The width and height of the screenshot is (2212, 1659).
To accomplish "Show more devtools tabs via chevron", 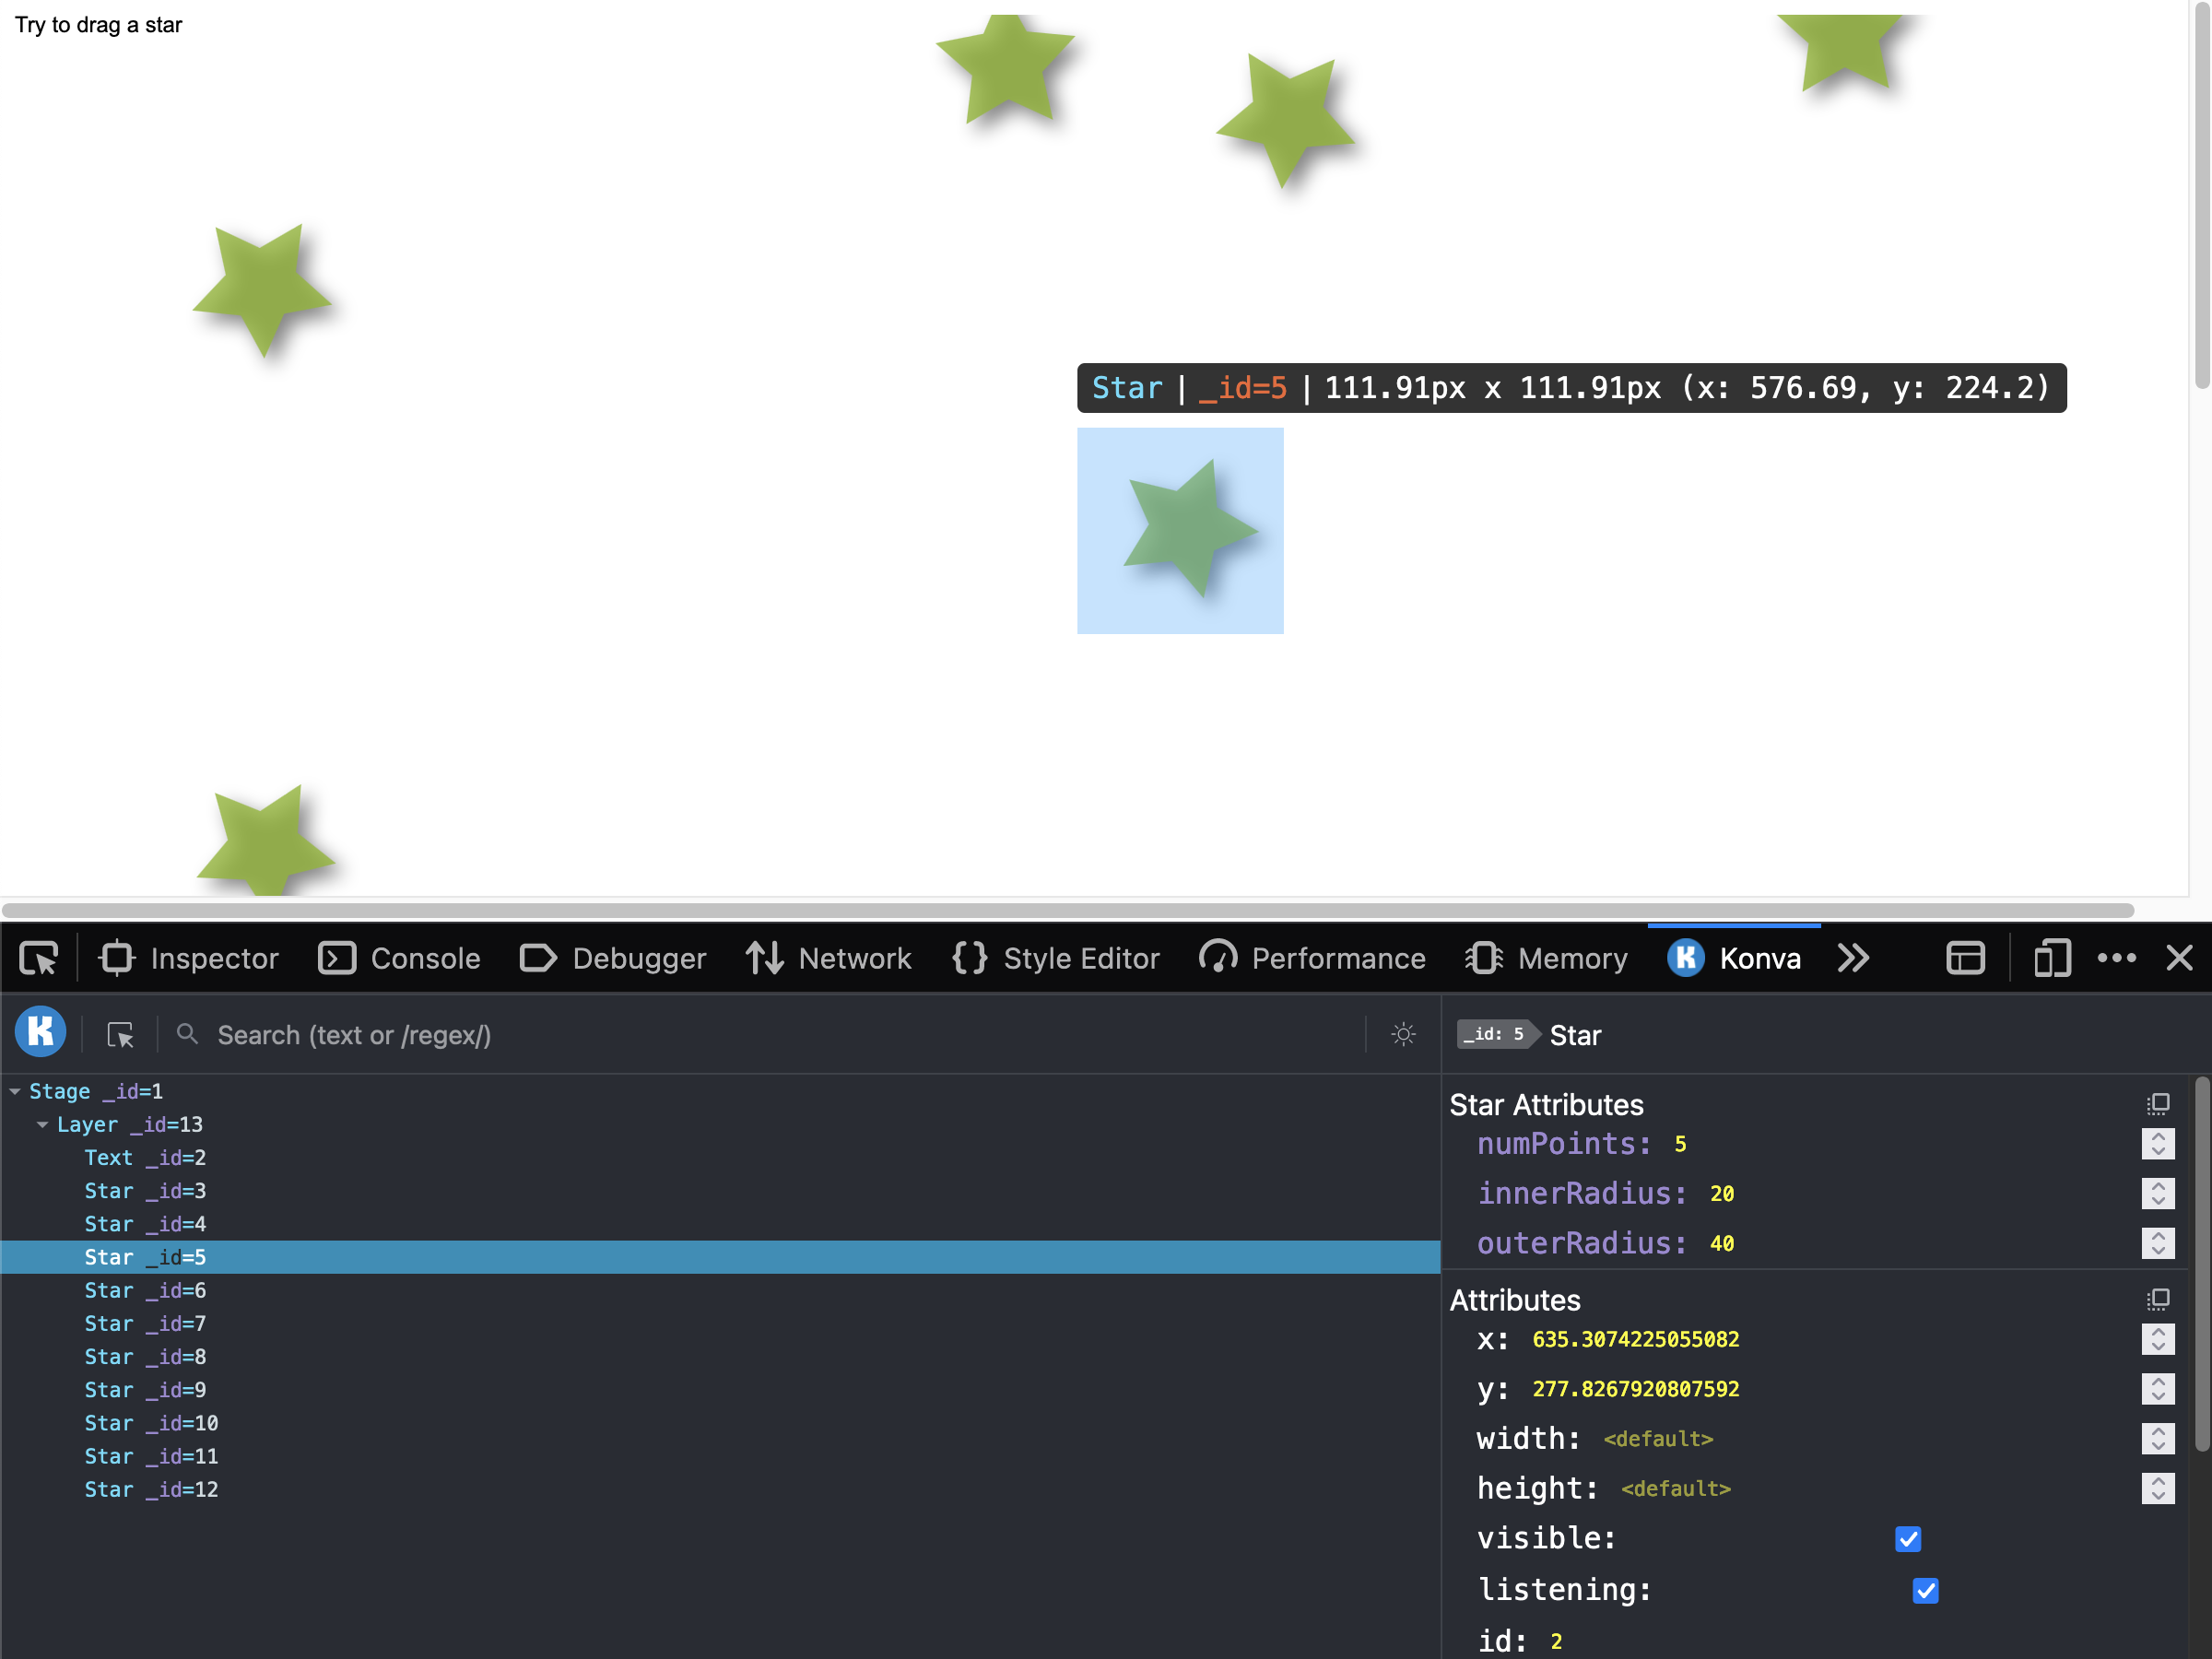I will (1852, 958).
